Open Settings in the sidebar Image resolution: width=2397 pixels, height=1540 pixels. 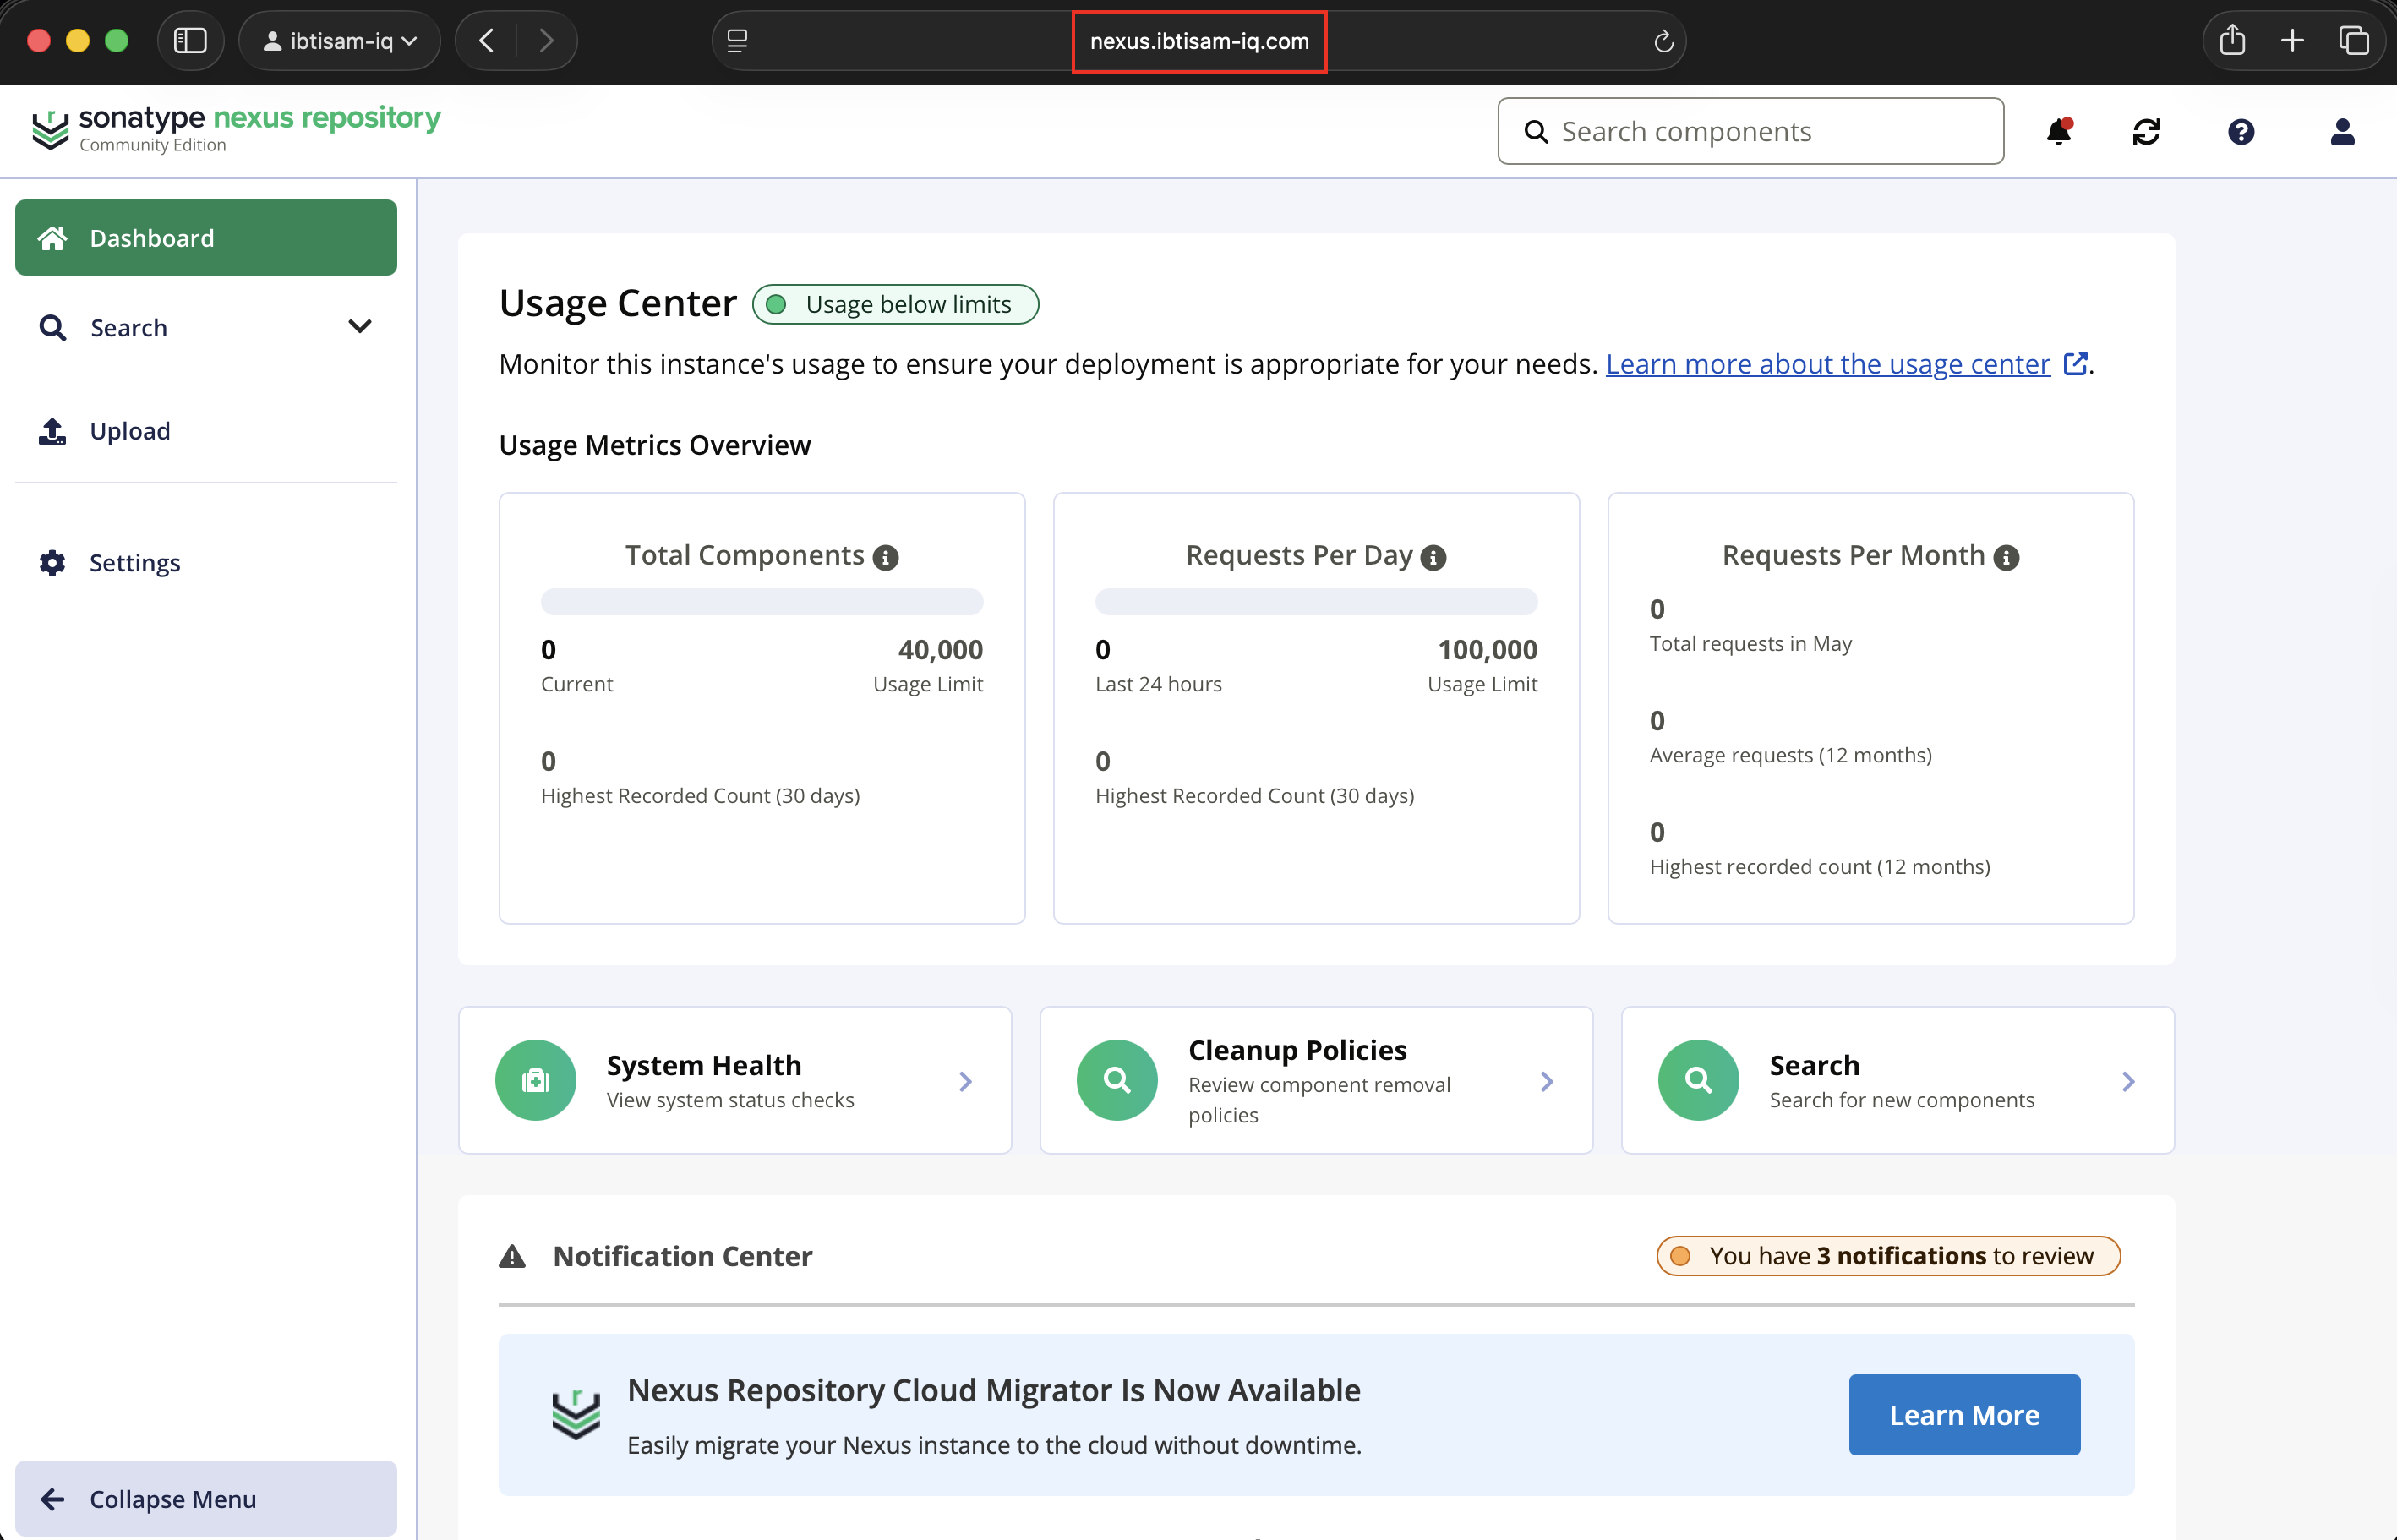pos(206,563)
